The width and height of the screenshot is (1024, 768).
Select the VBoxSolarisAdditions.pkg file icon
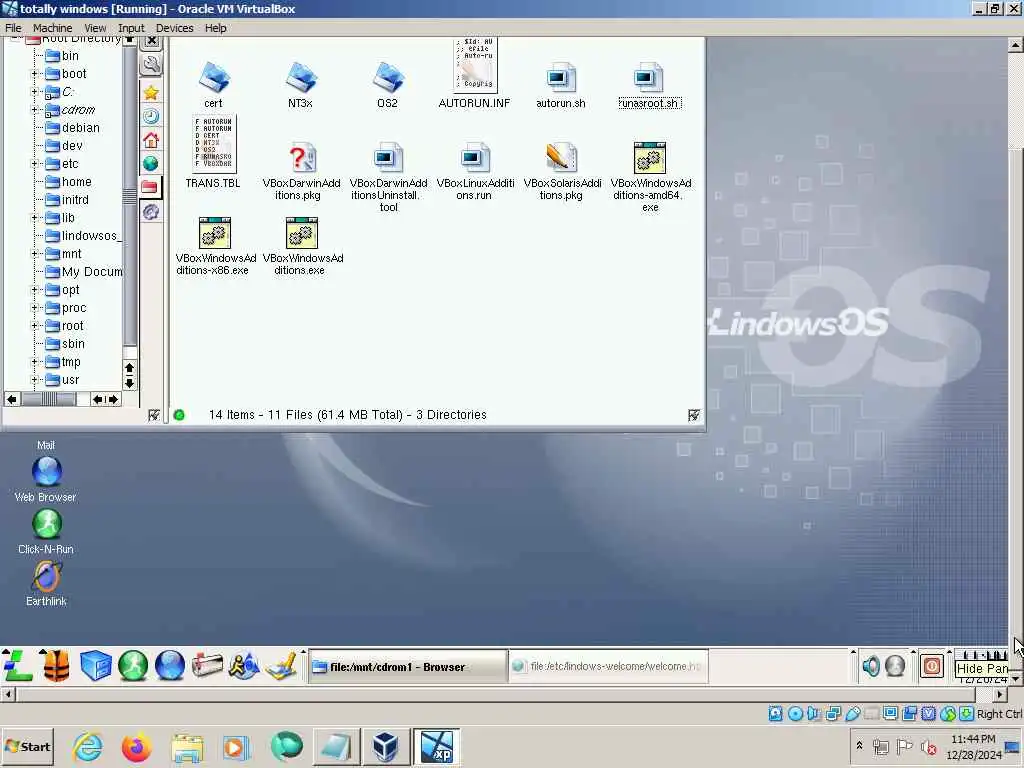coord(562,158)
